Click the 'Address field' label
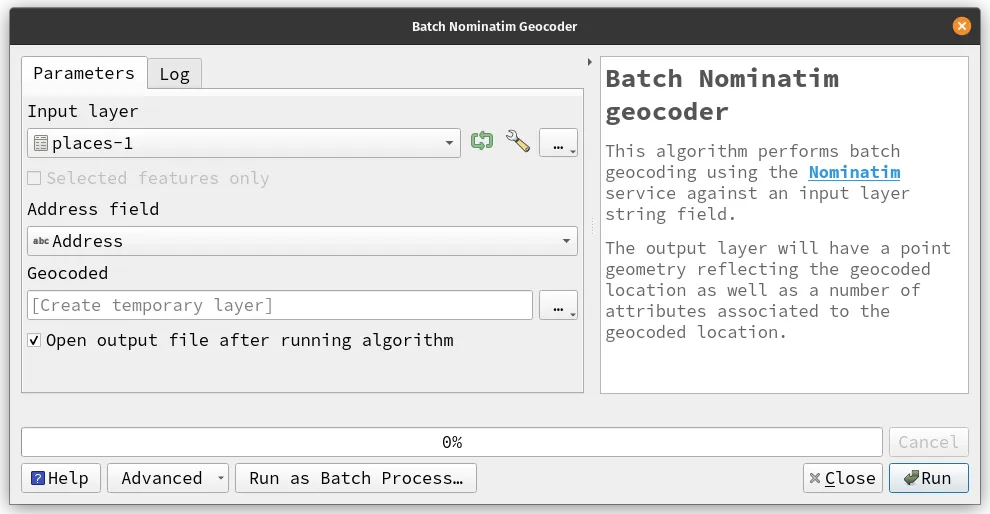 93,209
